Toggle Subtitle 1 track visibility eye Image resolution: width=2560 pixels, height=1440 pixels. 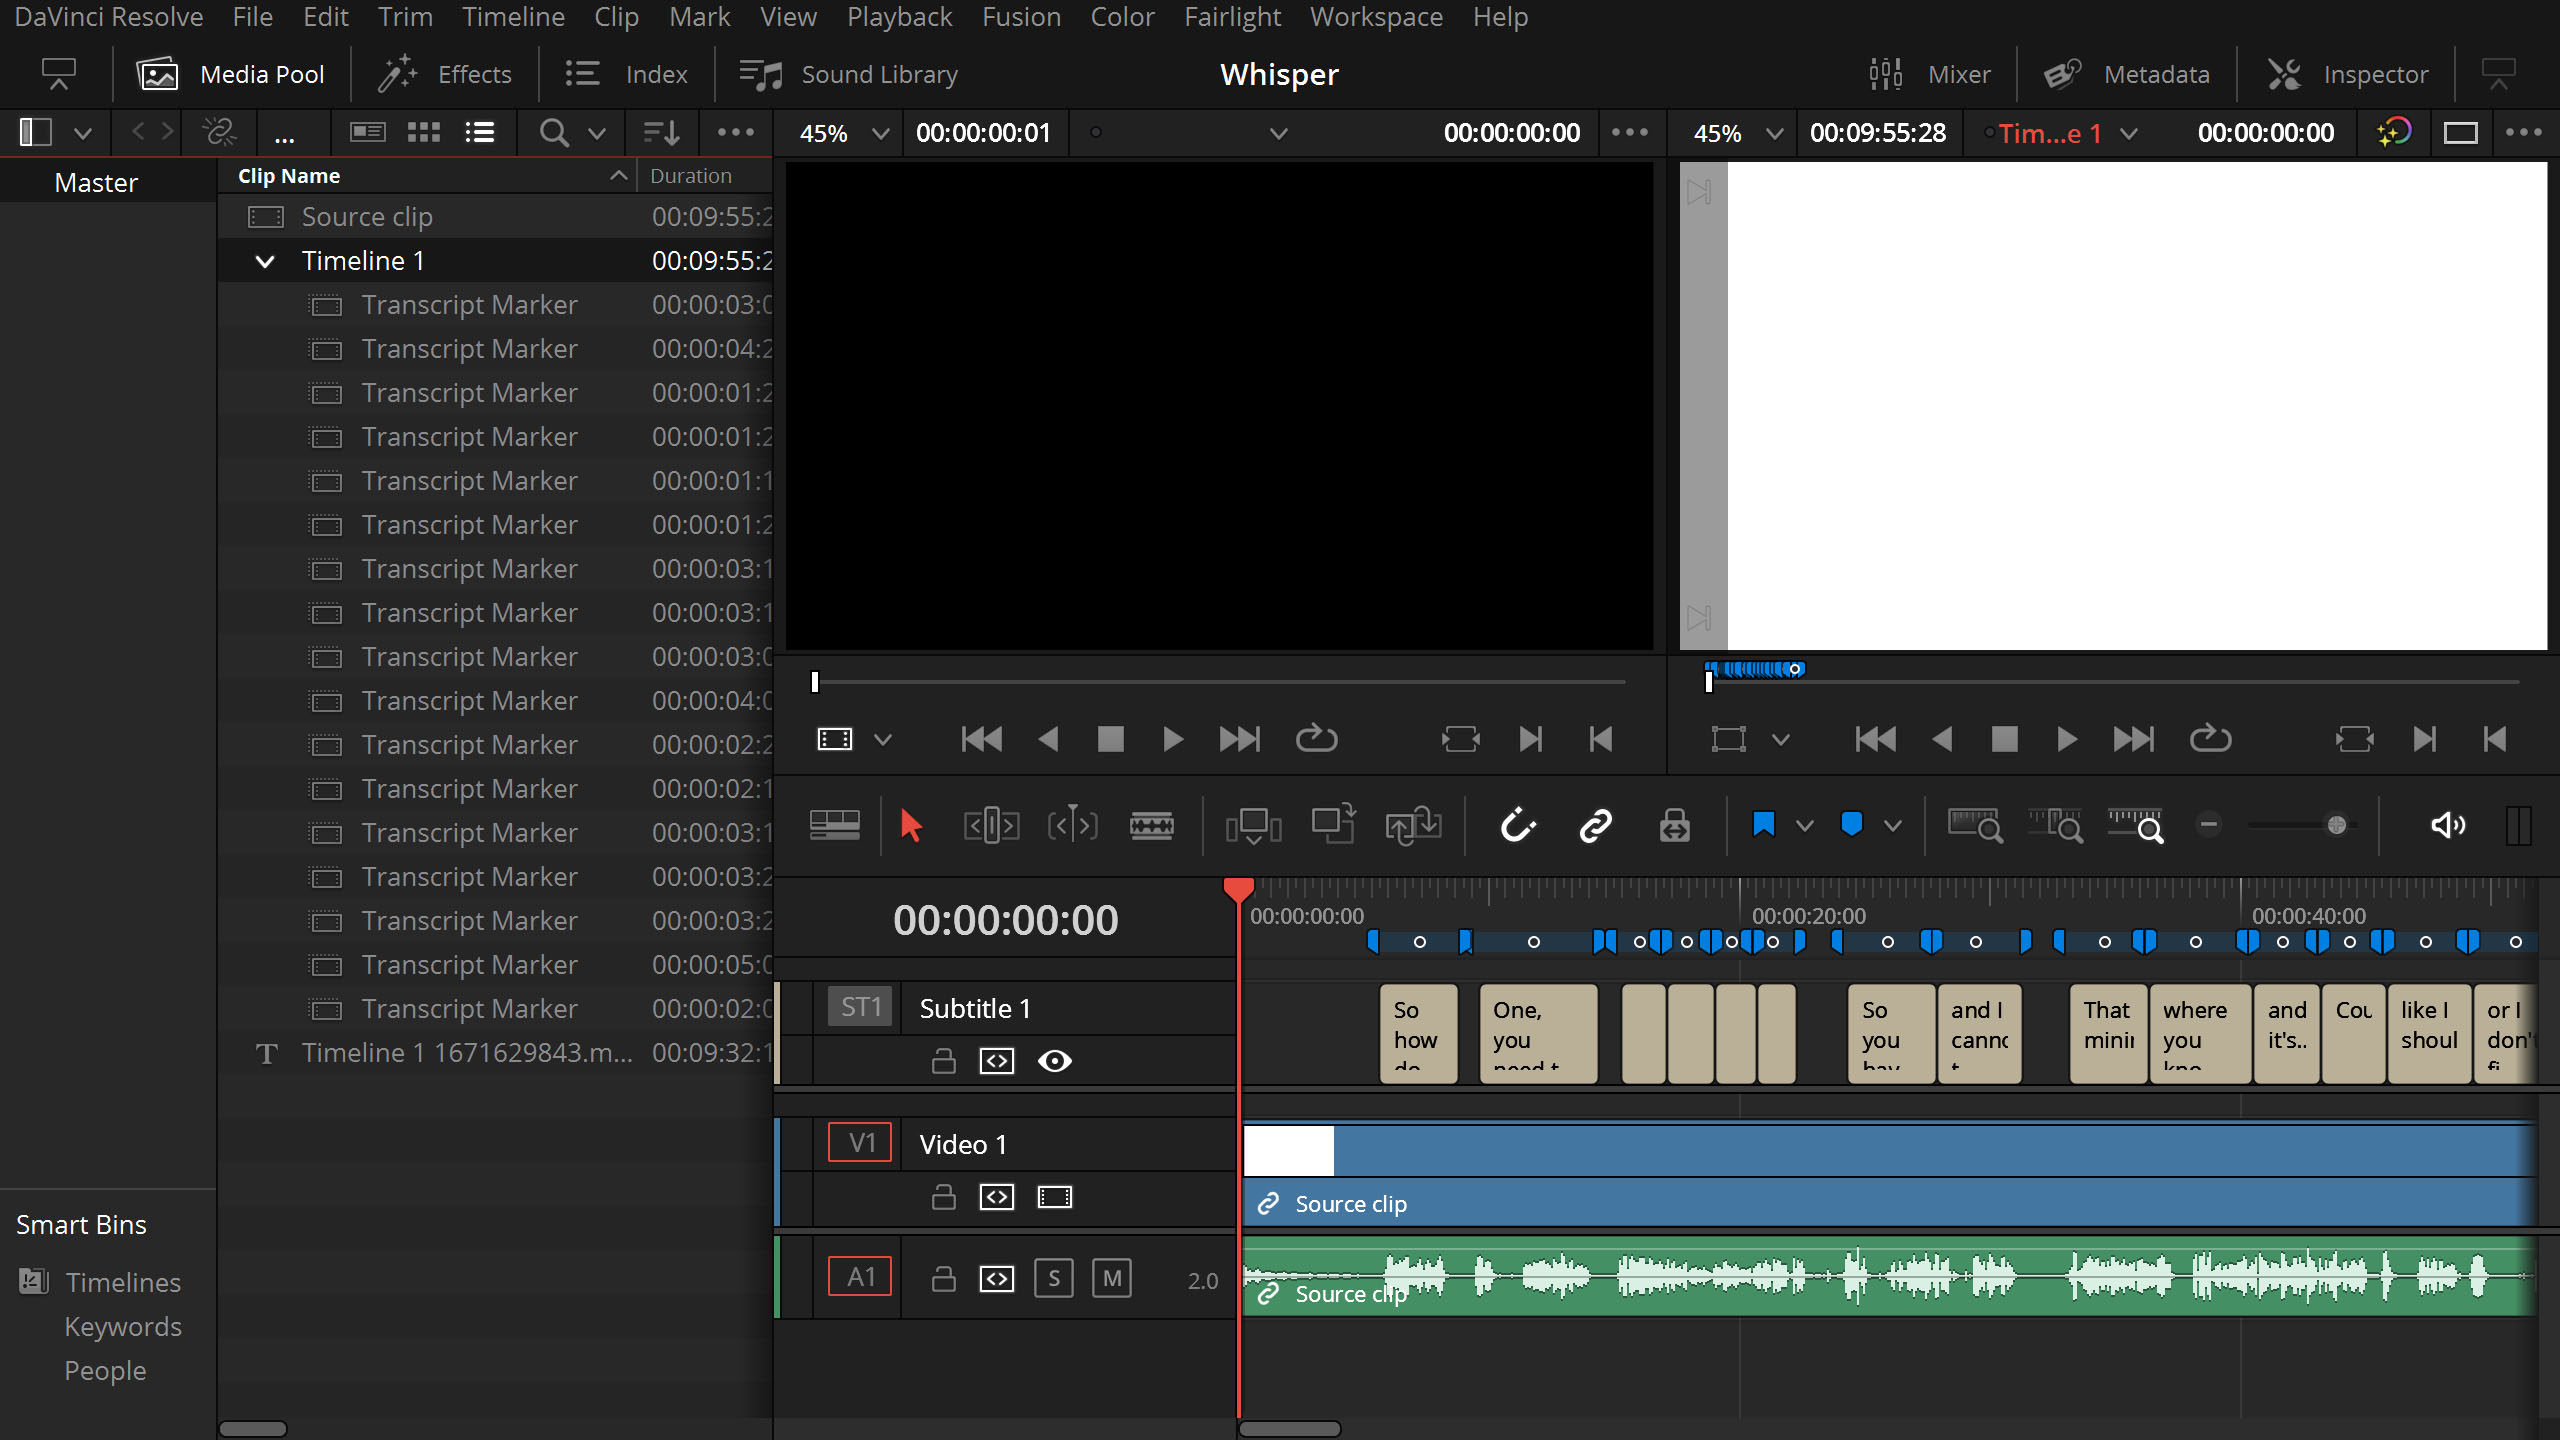(1055, 1060)
